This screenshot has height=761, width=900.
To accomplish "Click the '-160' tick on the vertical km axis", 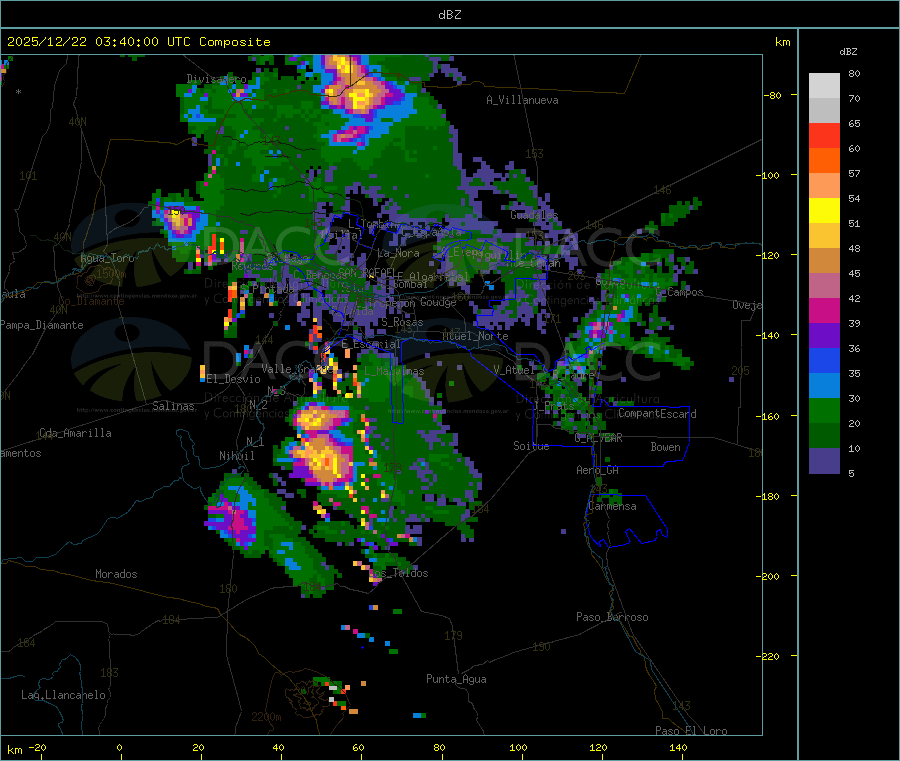I will (x=770, y=416).
